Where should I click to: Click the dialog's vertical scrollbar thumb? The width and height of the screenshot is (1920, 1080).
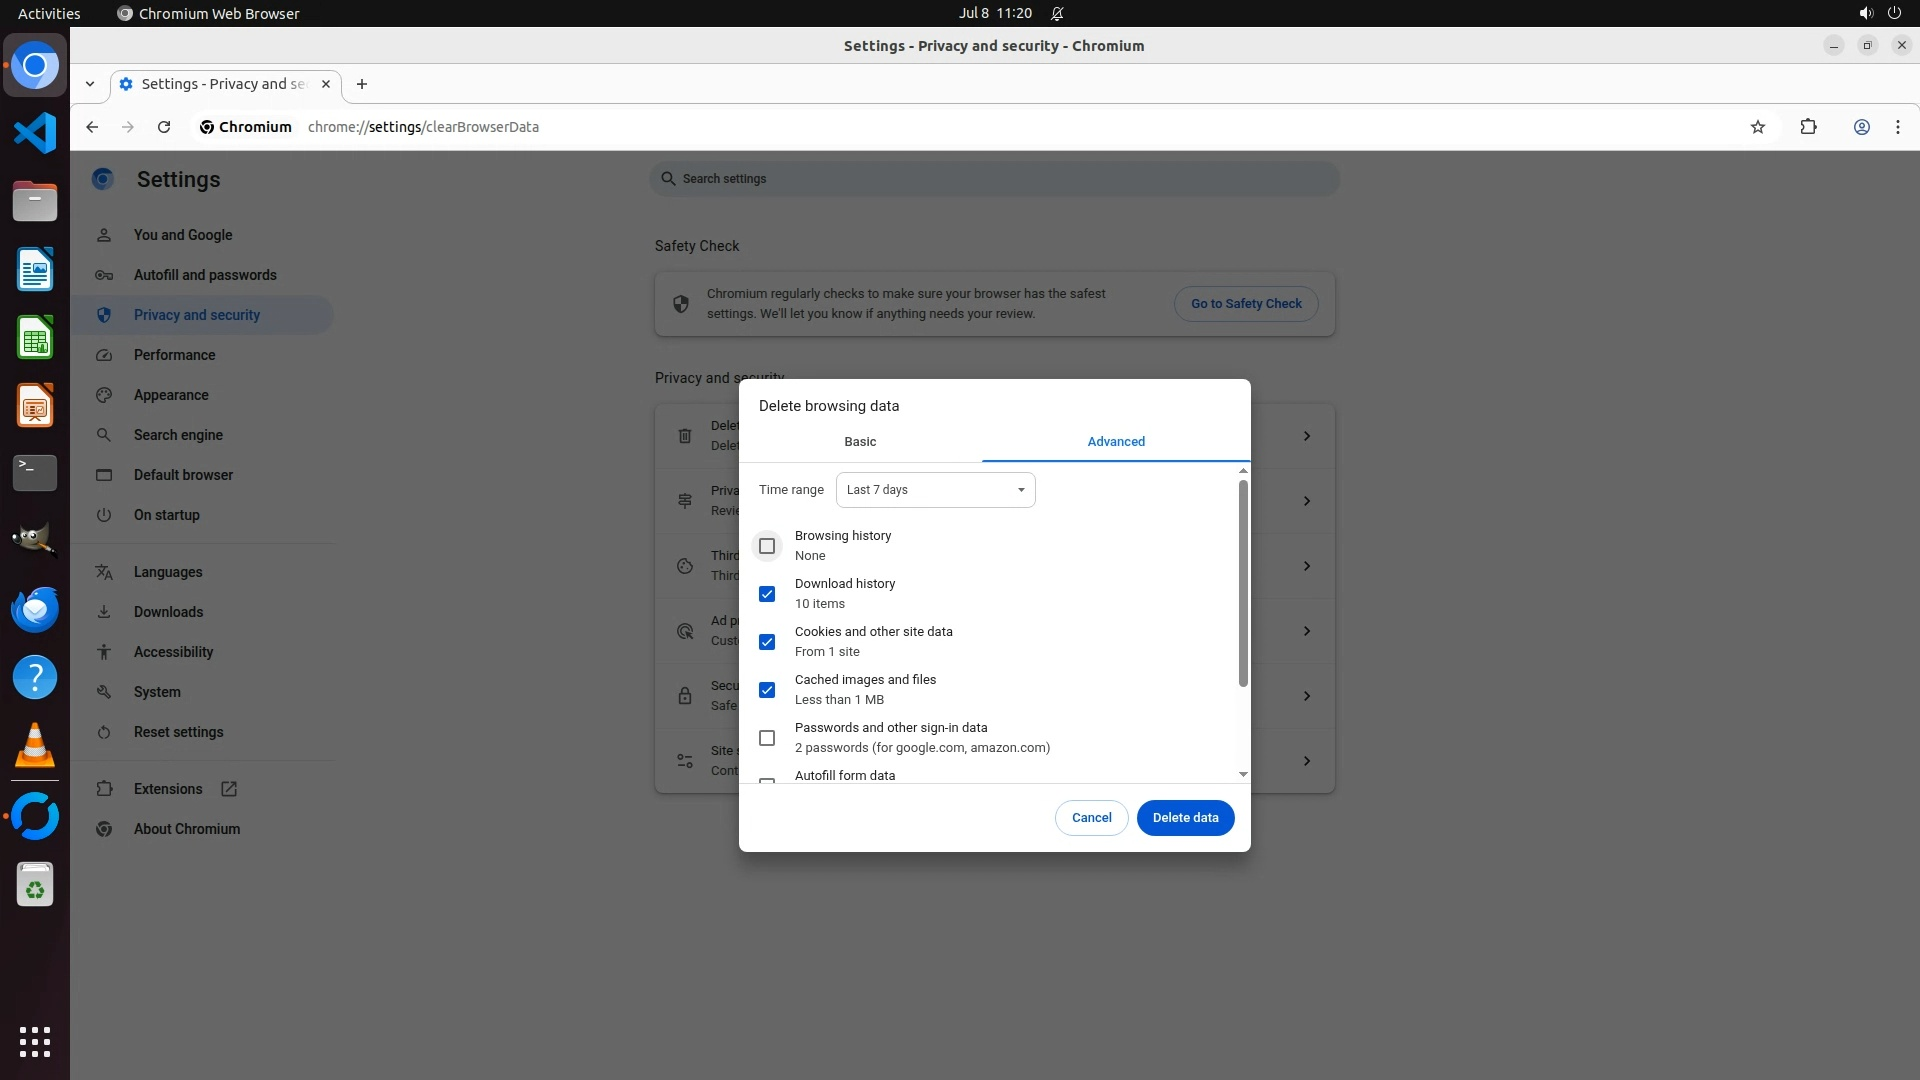[x=1243, y=584]
